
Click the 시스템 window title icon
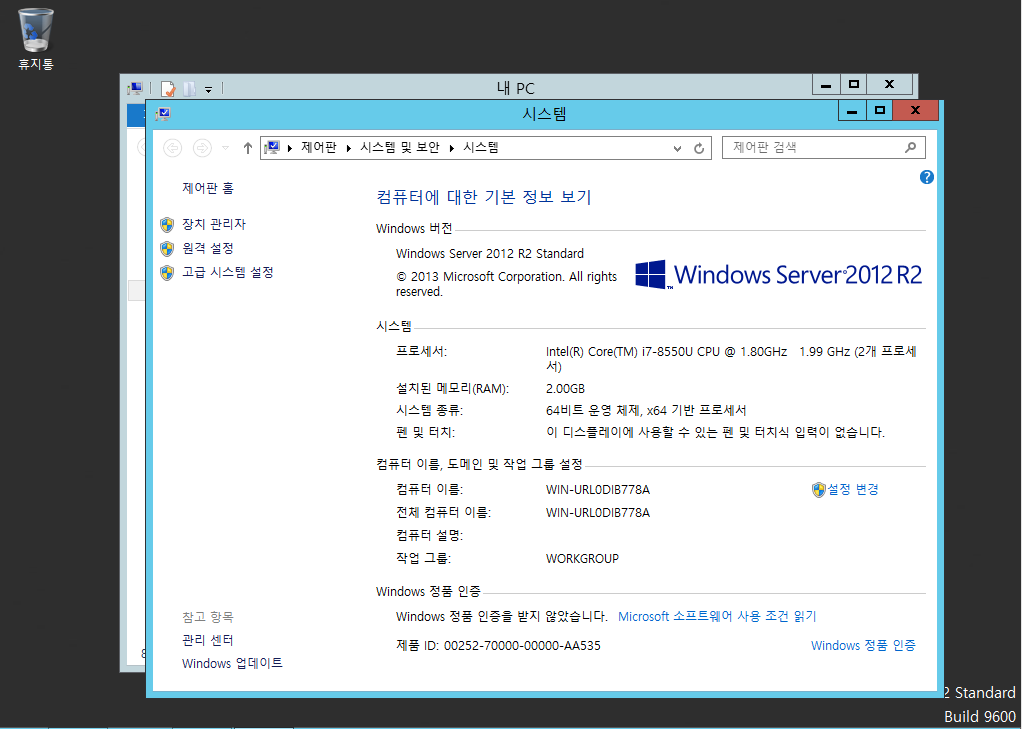163,114
